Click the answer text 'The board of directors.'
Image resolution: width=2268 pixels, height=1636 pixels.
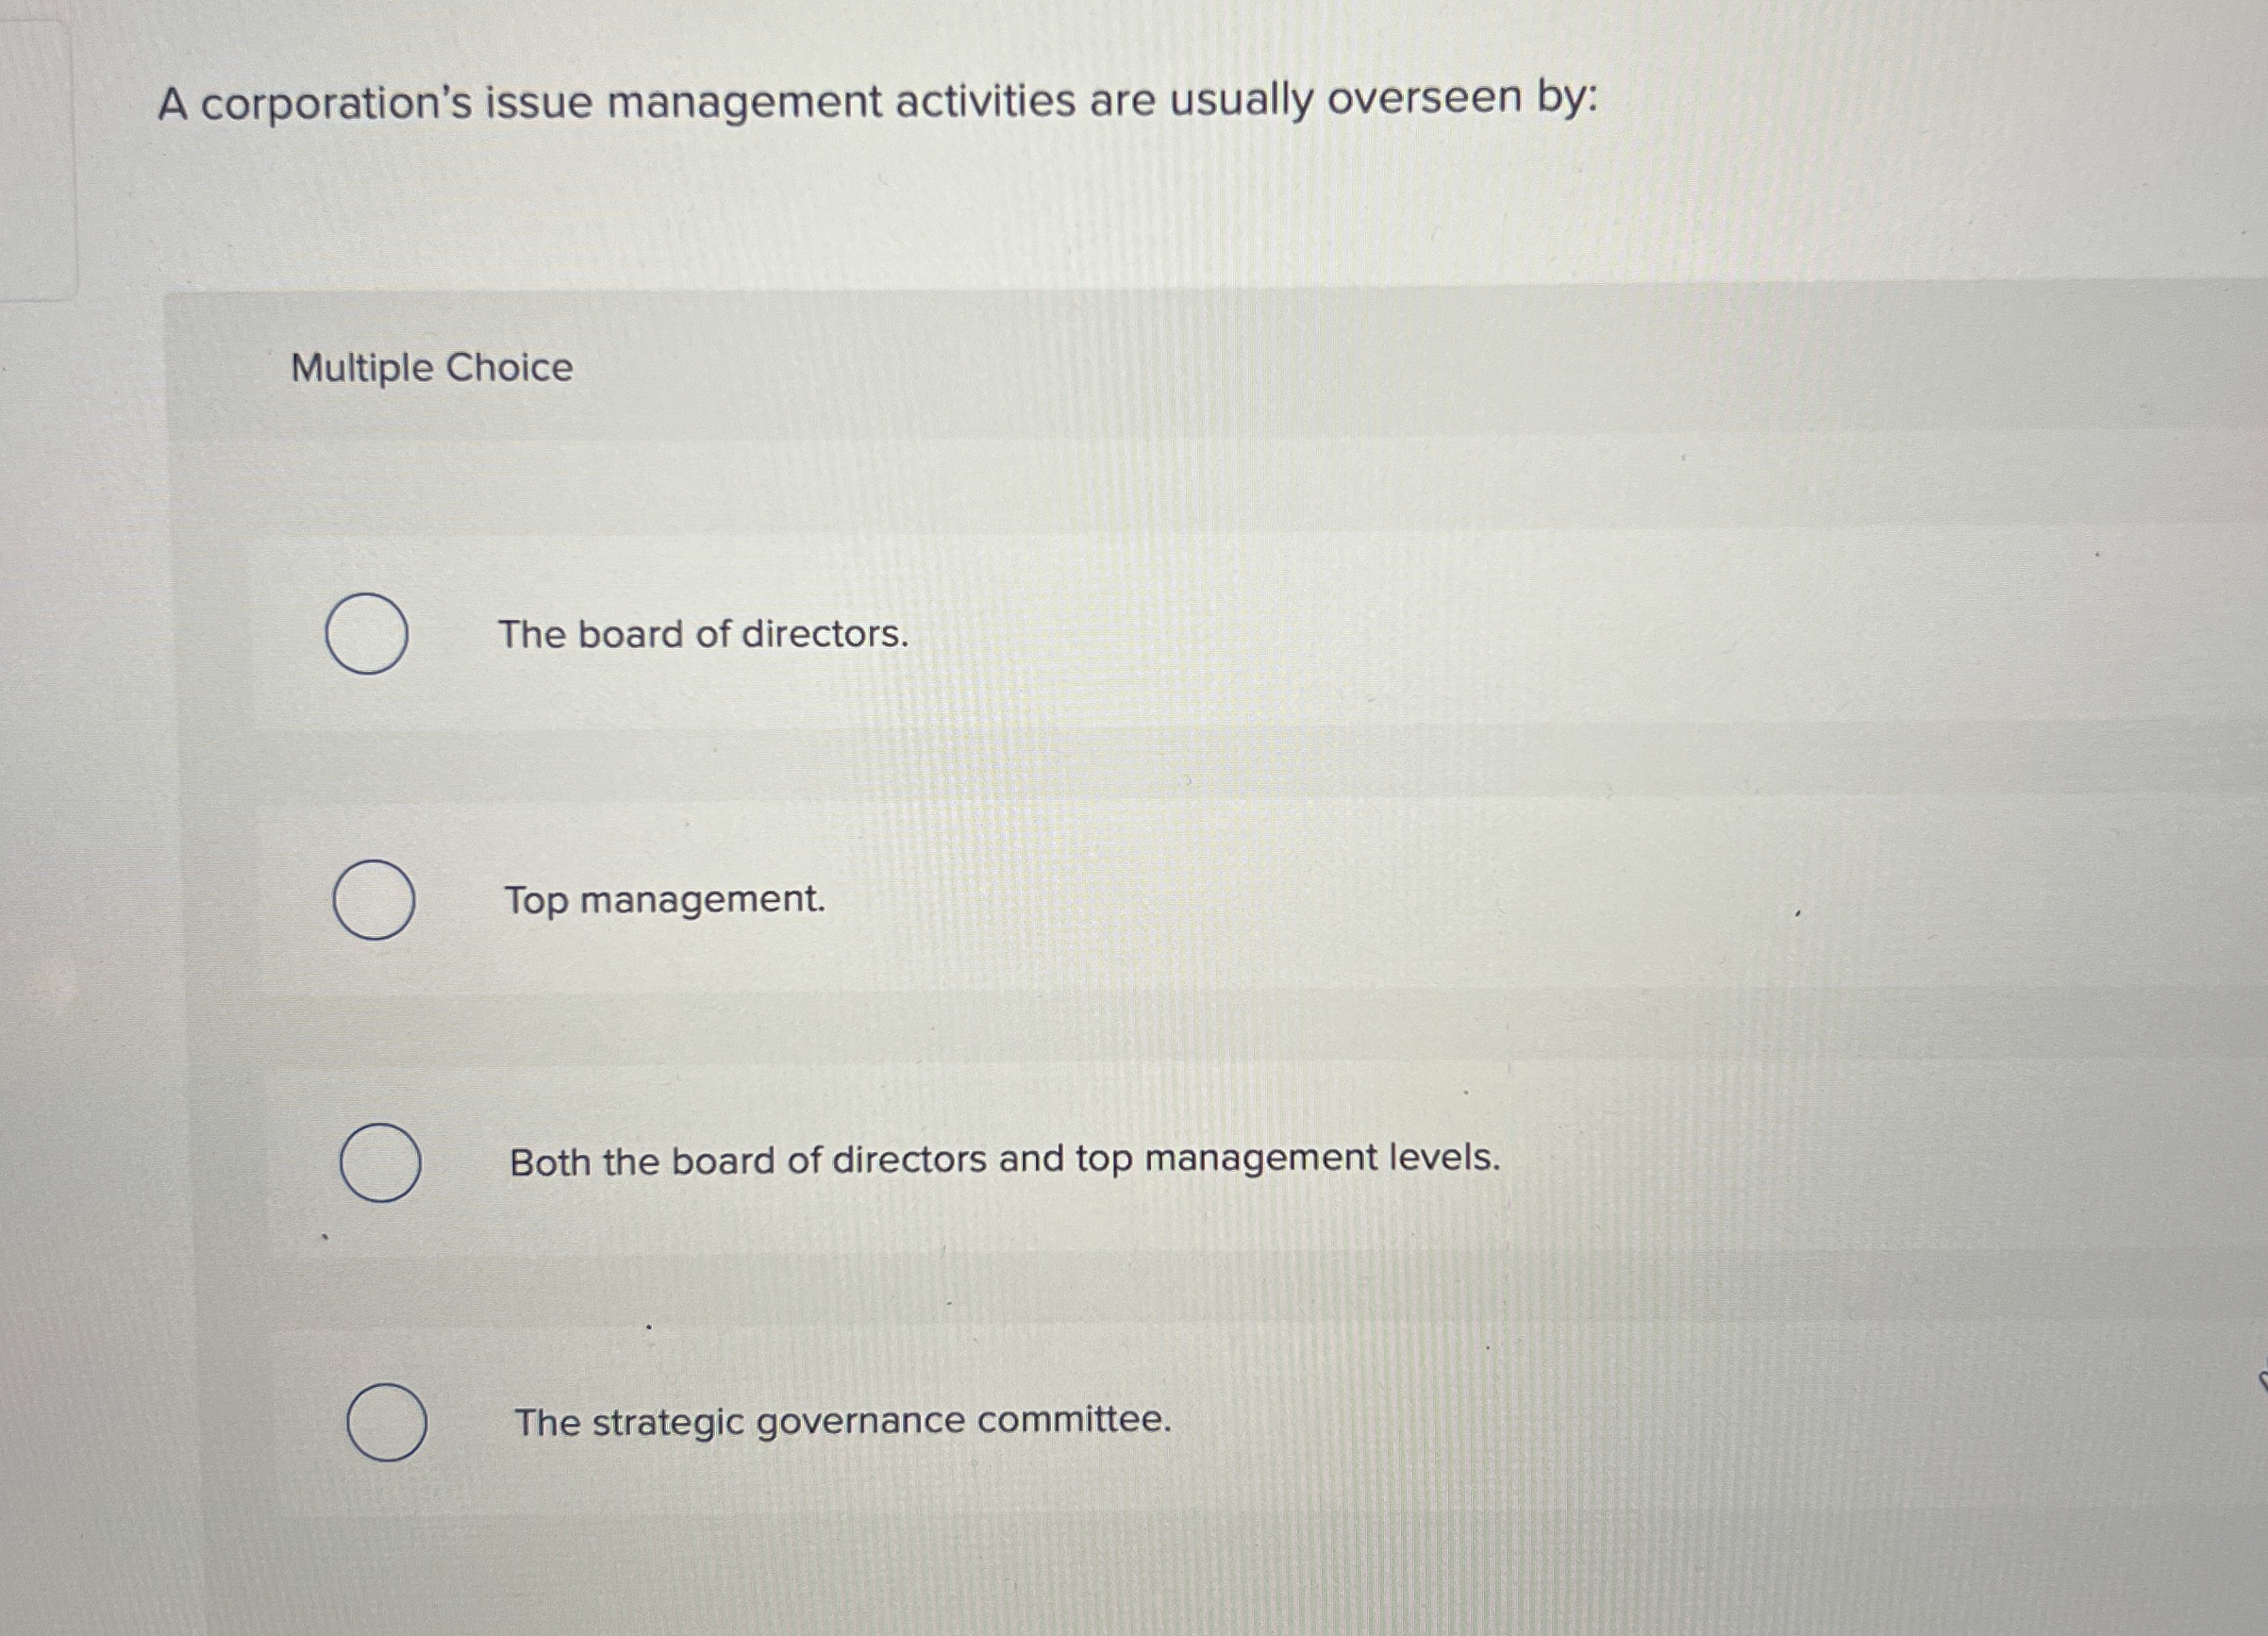click(704, 635)
